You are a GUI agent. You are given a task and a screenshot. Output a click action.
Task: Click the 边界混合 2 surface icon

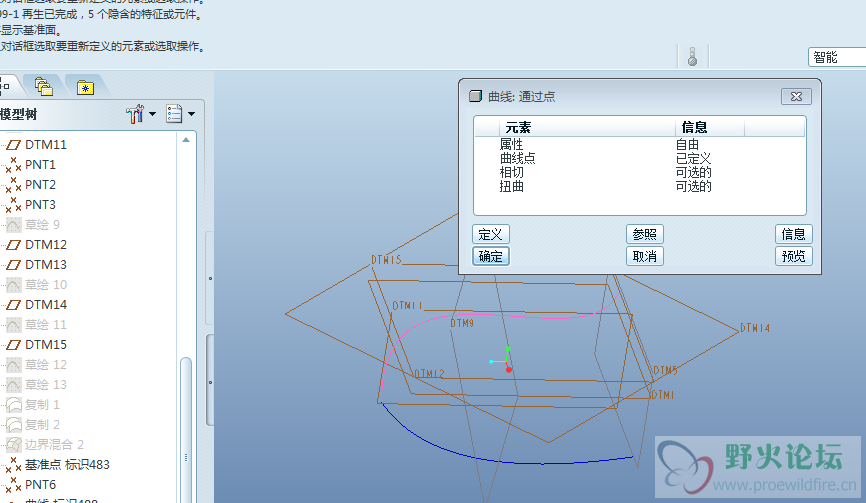tap(14, 445)
